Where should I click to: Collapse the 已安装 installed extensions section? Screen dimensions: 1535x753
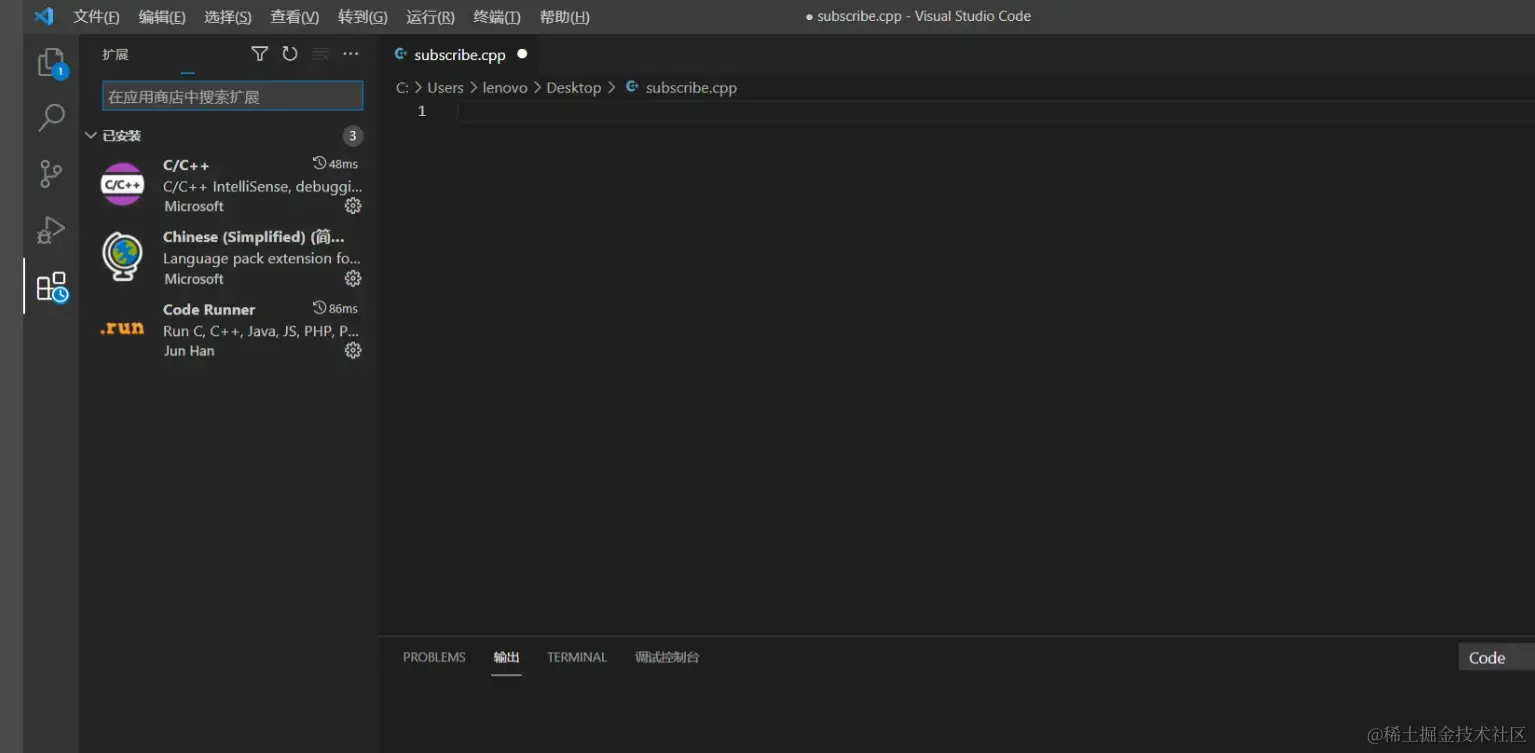click(91, 136)
